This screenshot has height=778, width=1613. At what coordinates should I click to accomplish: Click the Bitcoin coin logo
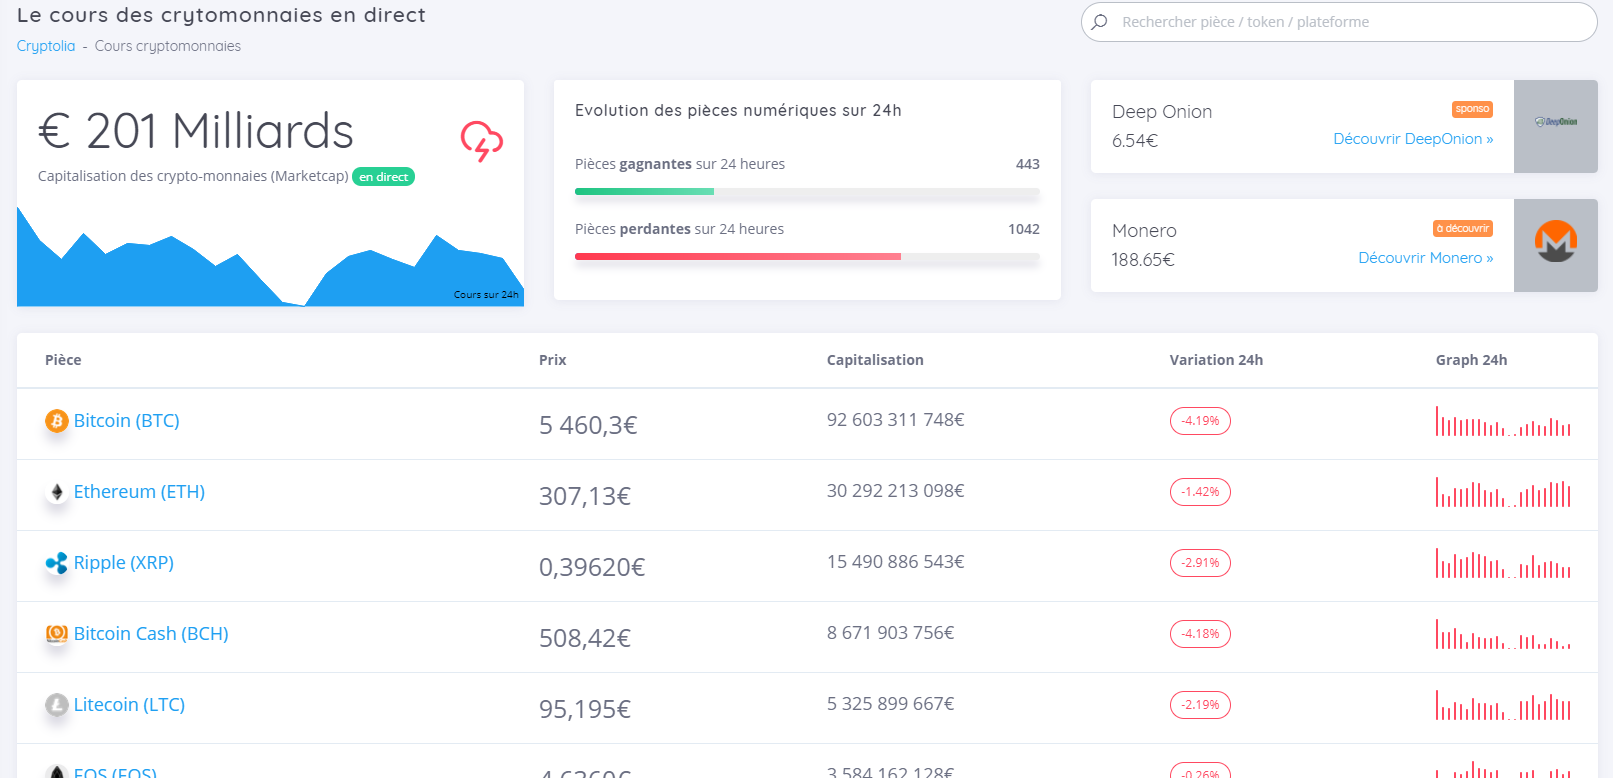(57, 421)
